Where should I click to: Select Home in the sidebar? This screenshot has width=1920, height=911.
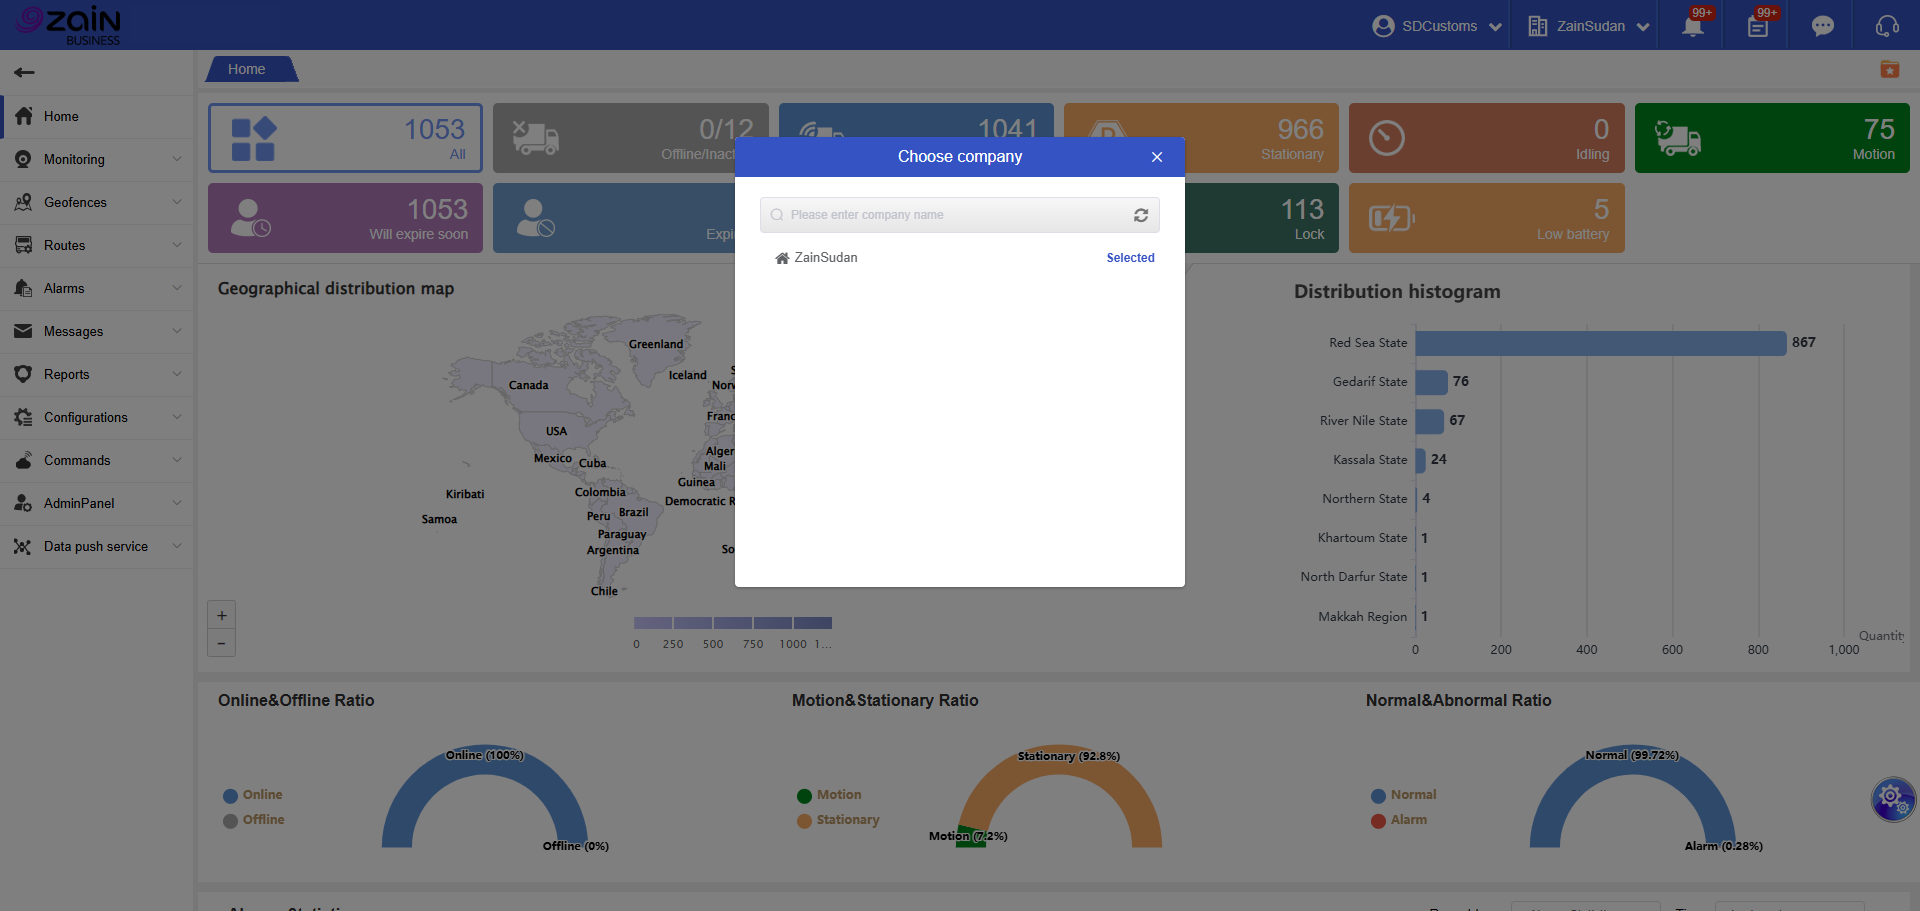click(61, 116)
